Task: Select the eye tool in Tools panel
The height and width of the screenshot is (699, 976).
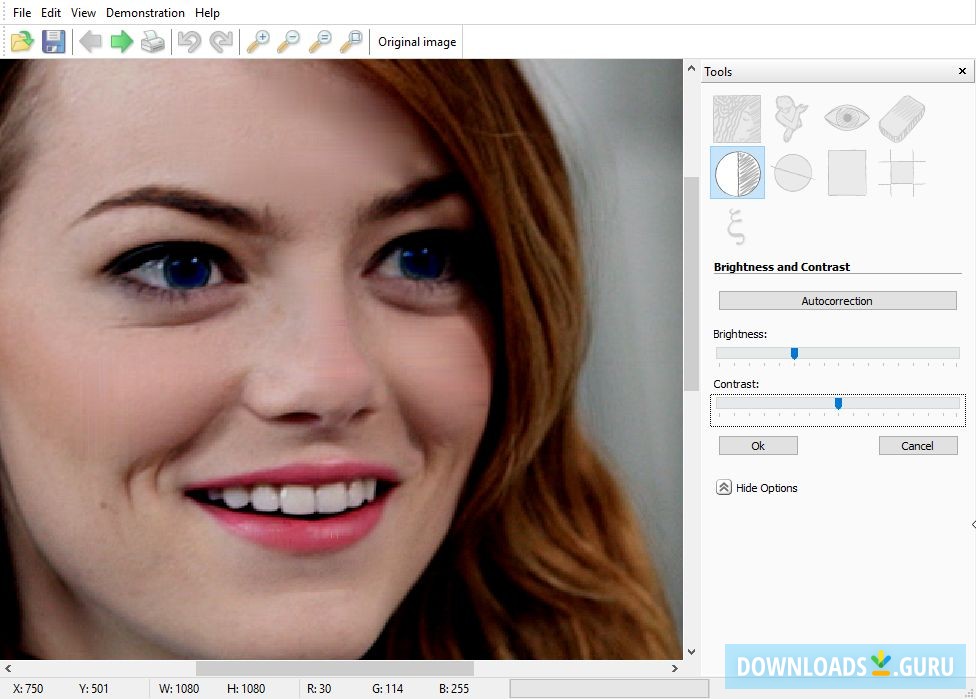Action: [846, 118]
